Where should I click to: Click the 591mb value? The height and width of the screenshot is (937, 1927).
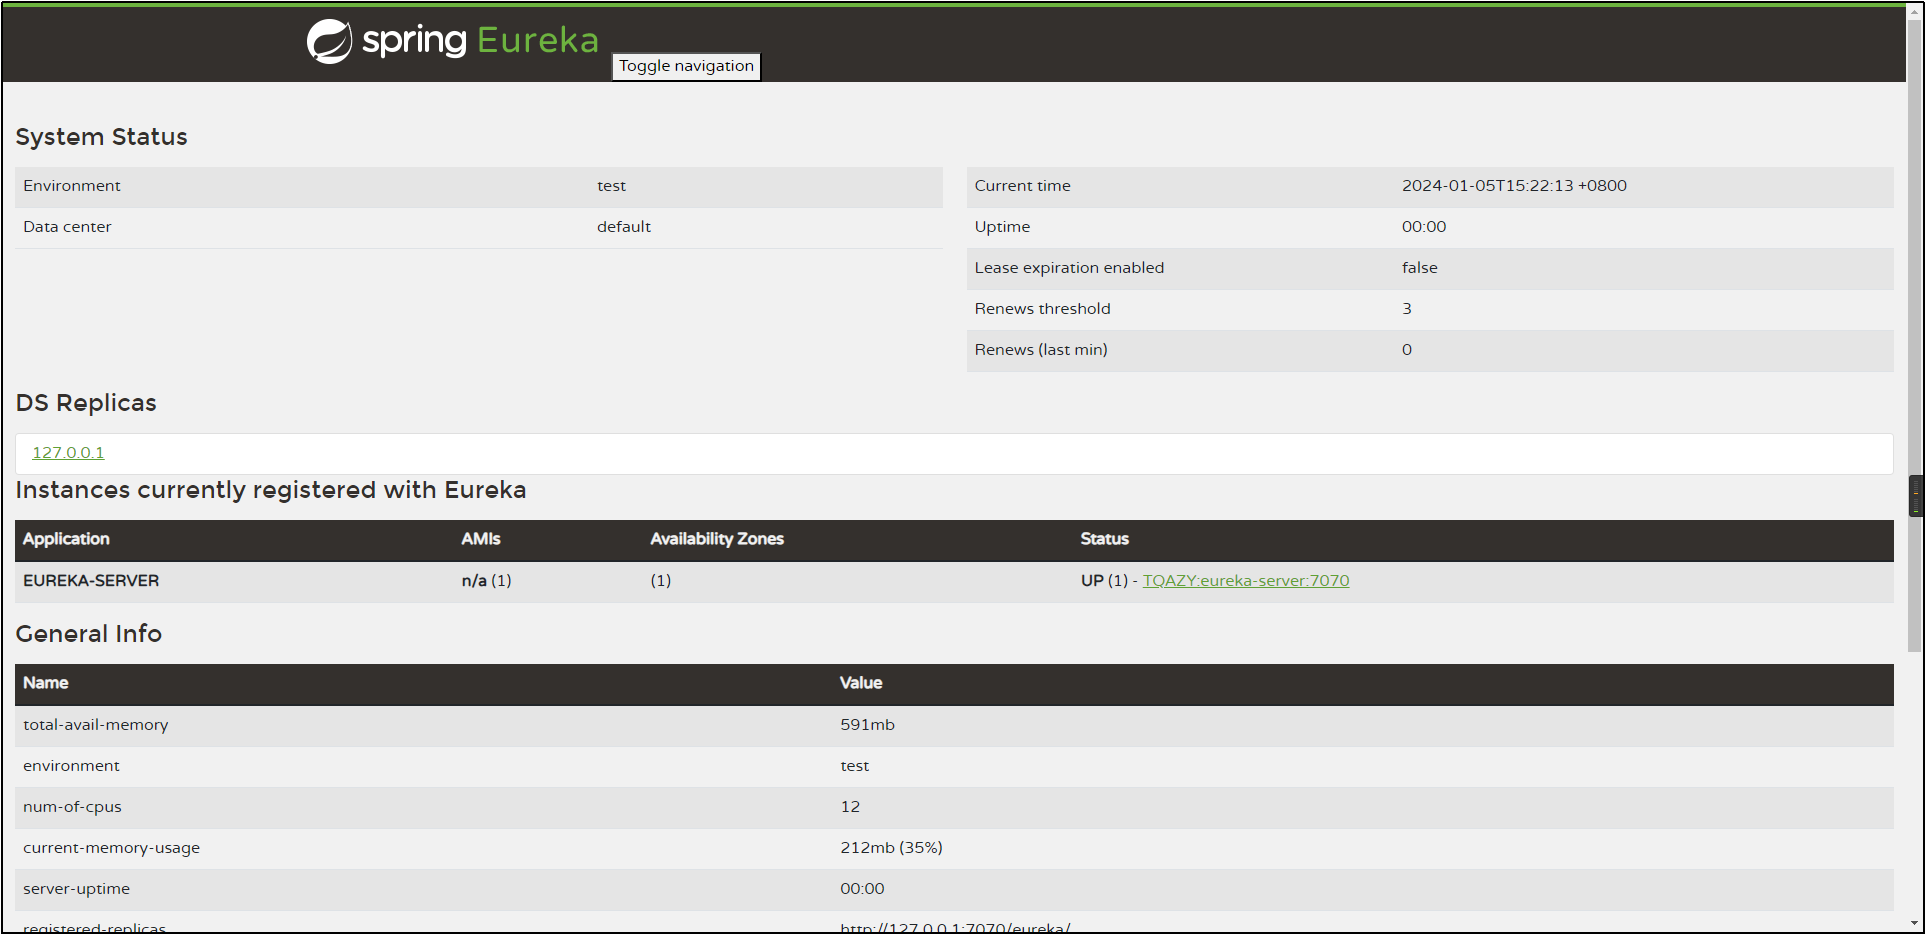pos(867,725)
